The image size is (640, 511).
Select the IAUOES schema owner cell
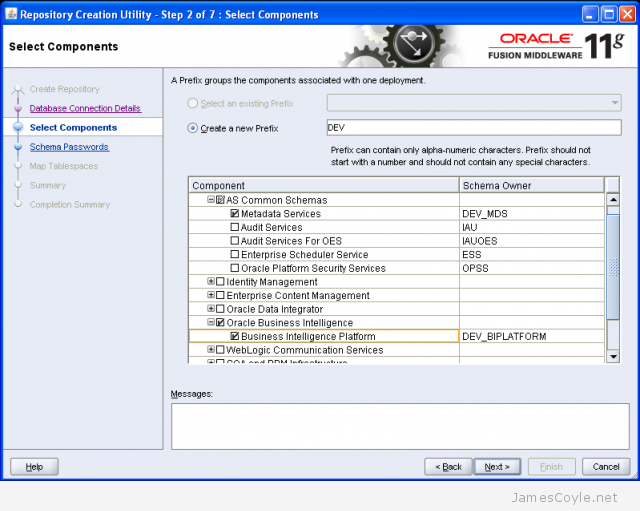pos(532,241)
